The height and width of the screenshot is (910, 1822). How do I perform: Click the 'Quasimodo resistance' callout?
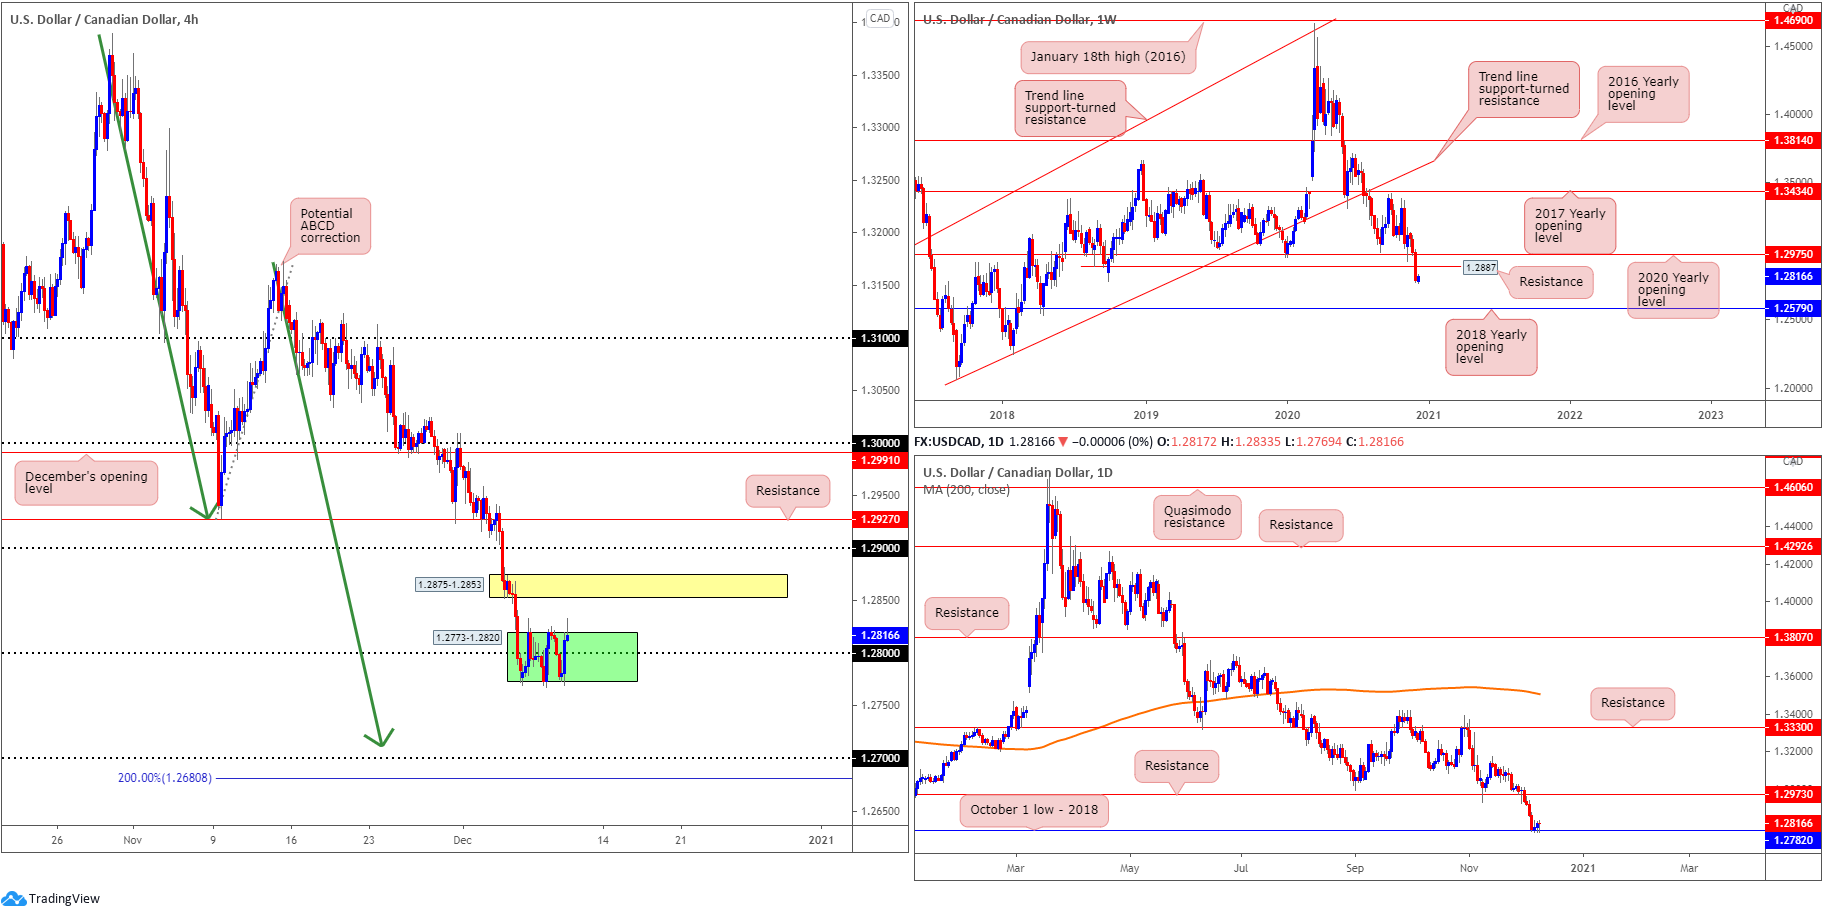pos(1197,517)
